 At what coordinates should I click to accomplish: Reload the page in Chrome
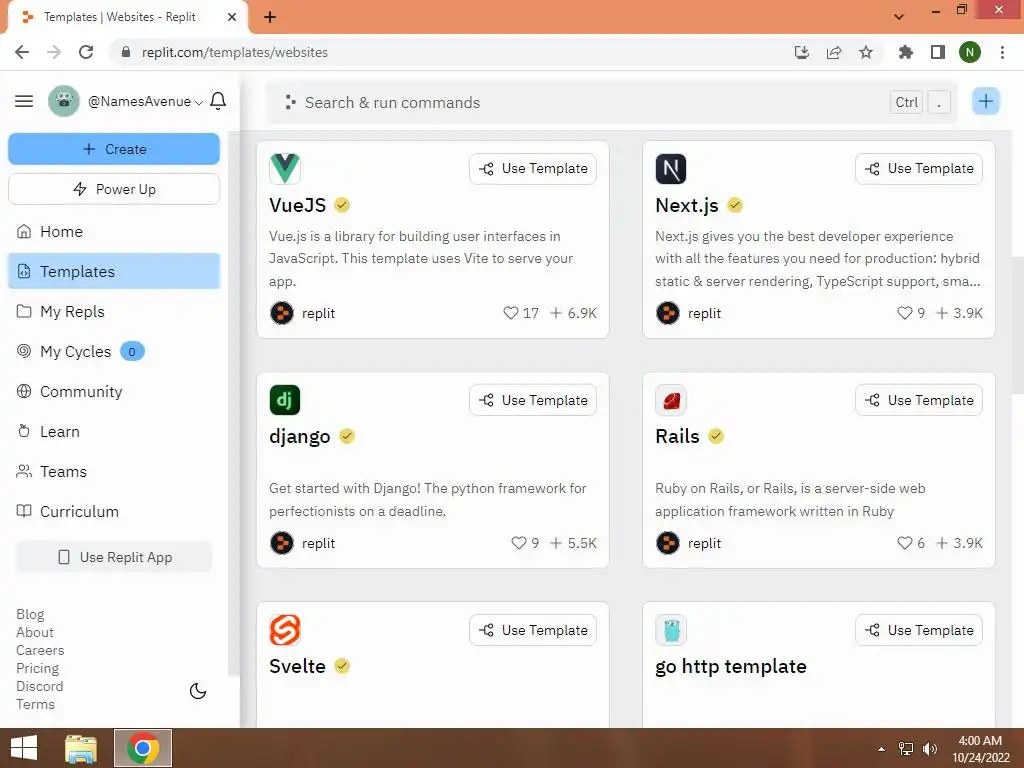(86, 52)
